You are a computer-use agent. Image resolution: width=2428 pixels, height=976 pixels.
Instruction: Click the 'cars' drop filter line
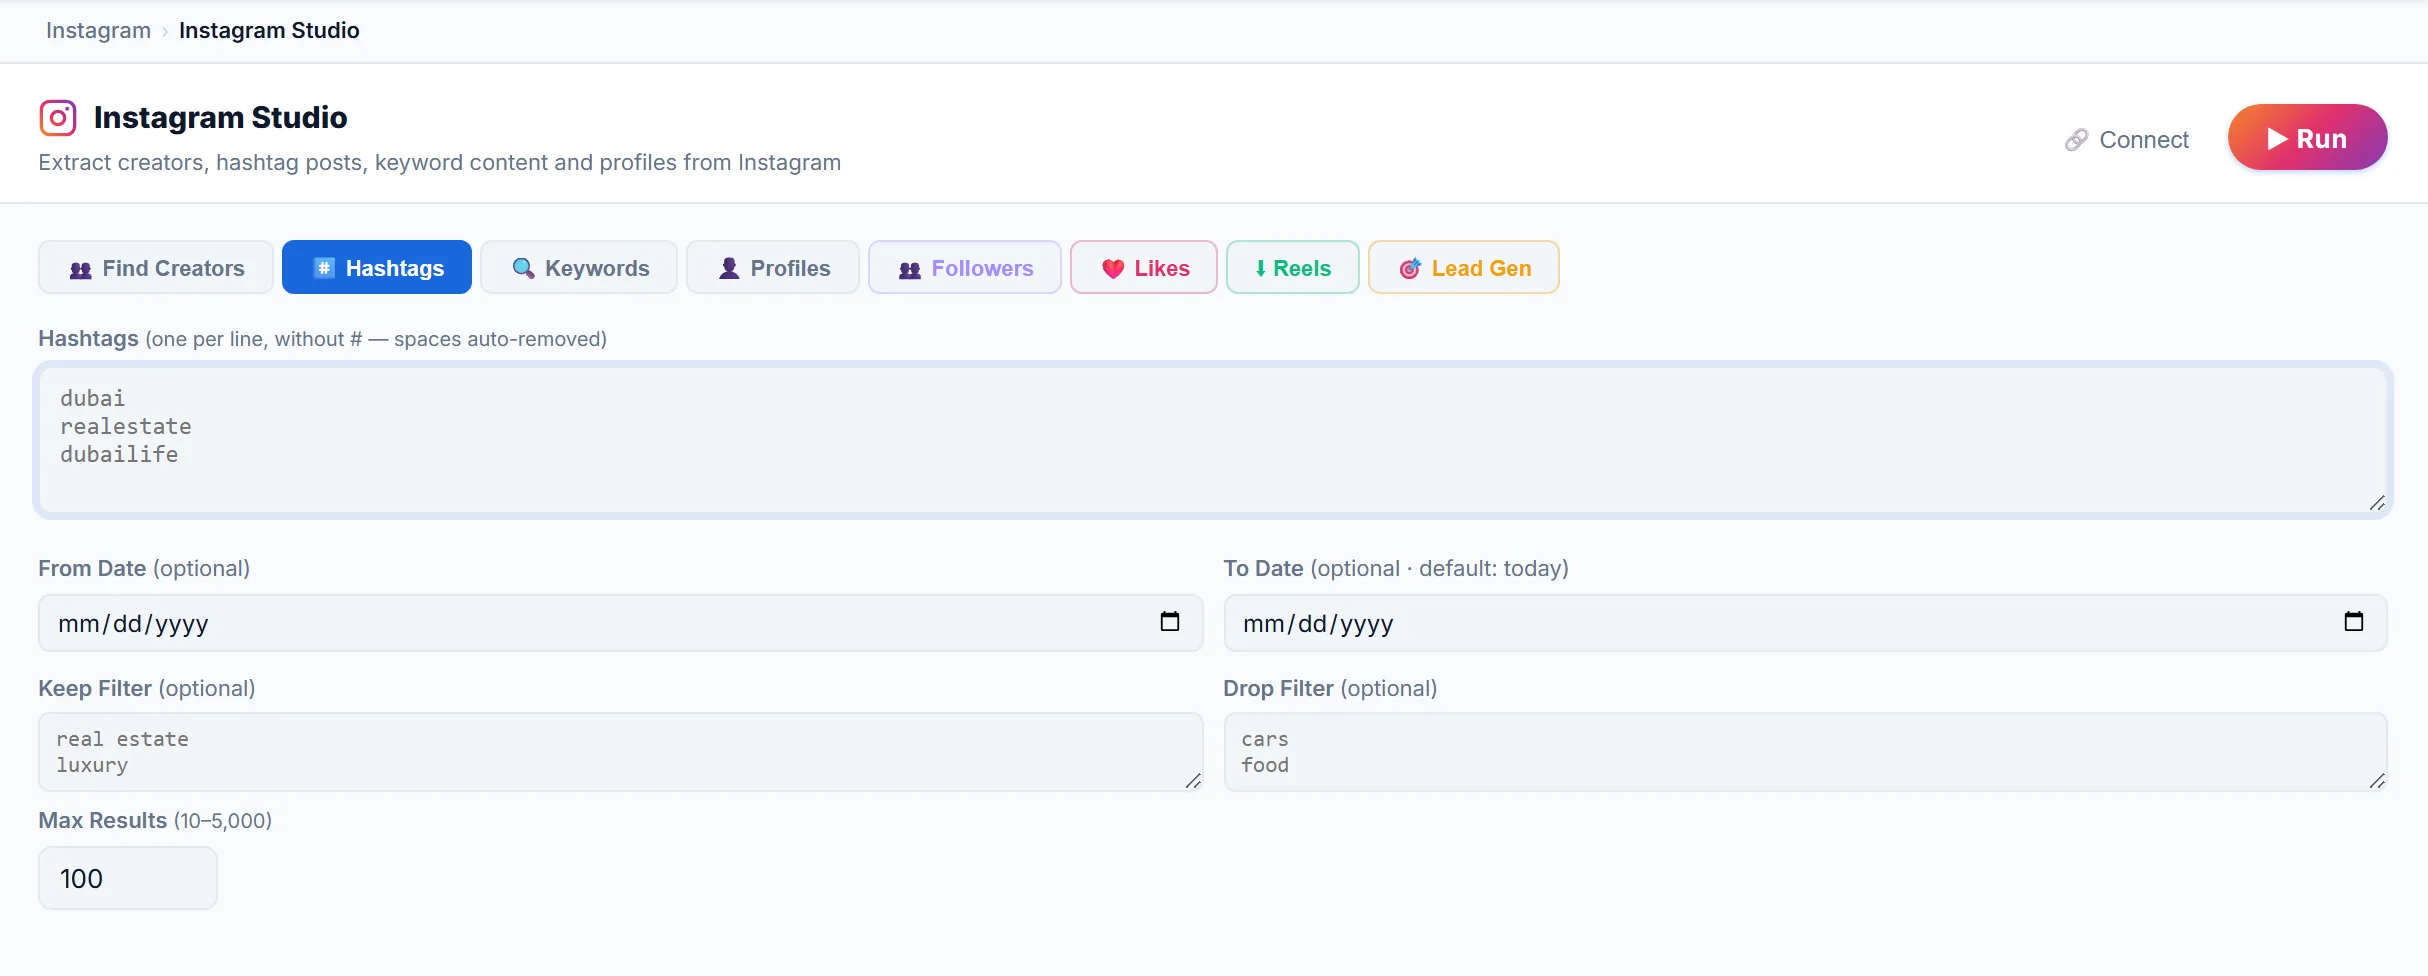pyautogui.click(x=1265, y=739)
